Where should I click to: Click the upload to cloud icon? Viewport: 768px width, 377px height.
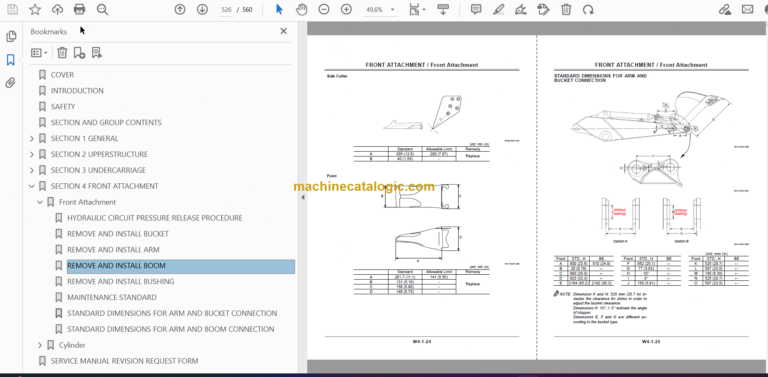57,9
